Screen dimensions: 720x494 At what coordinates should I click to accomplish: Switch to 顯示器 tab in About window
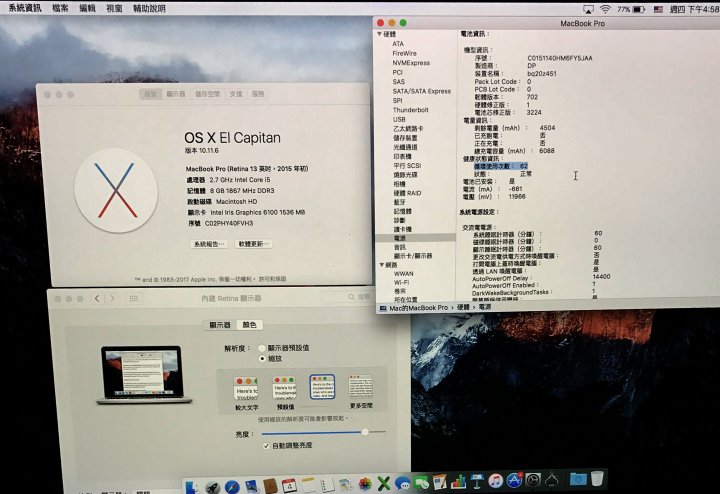click(x=176, y=94)
